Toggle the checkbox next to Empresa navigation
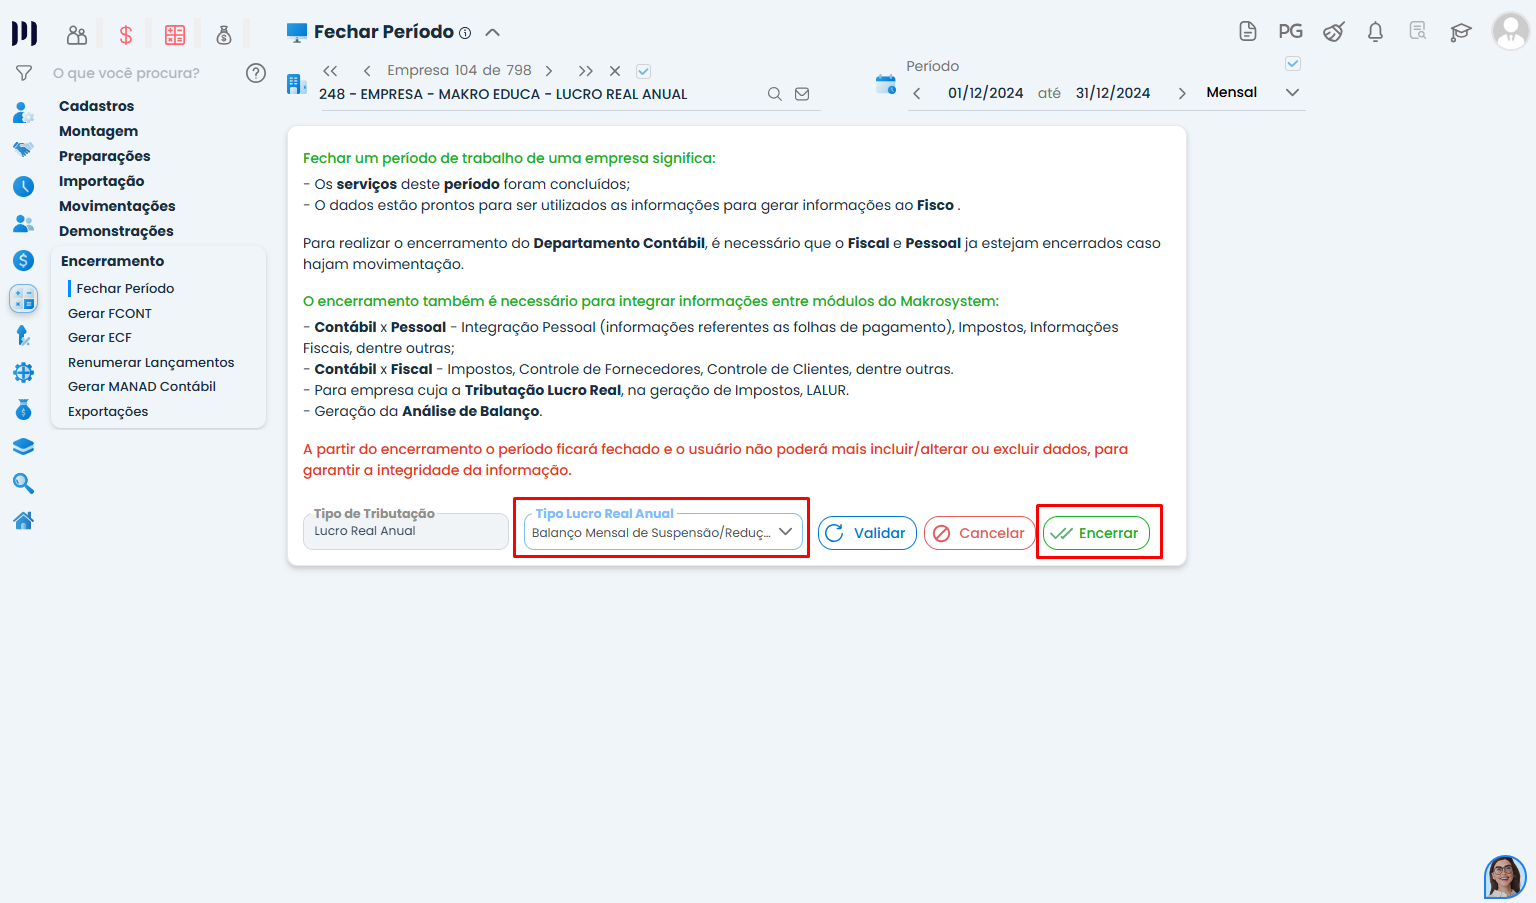The image size is (1536, 903). click(644, 71)
